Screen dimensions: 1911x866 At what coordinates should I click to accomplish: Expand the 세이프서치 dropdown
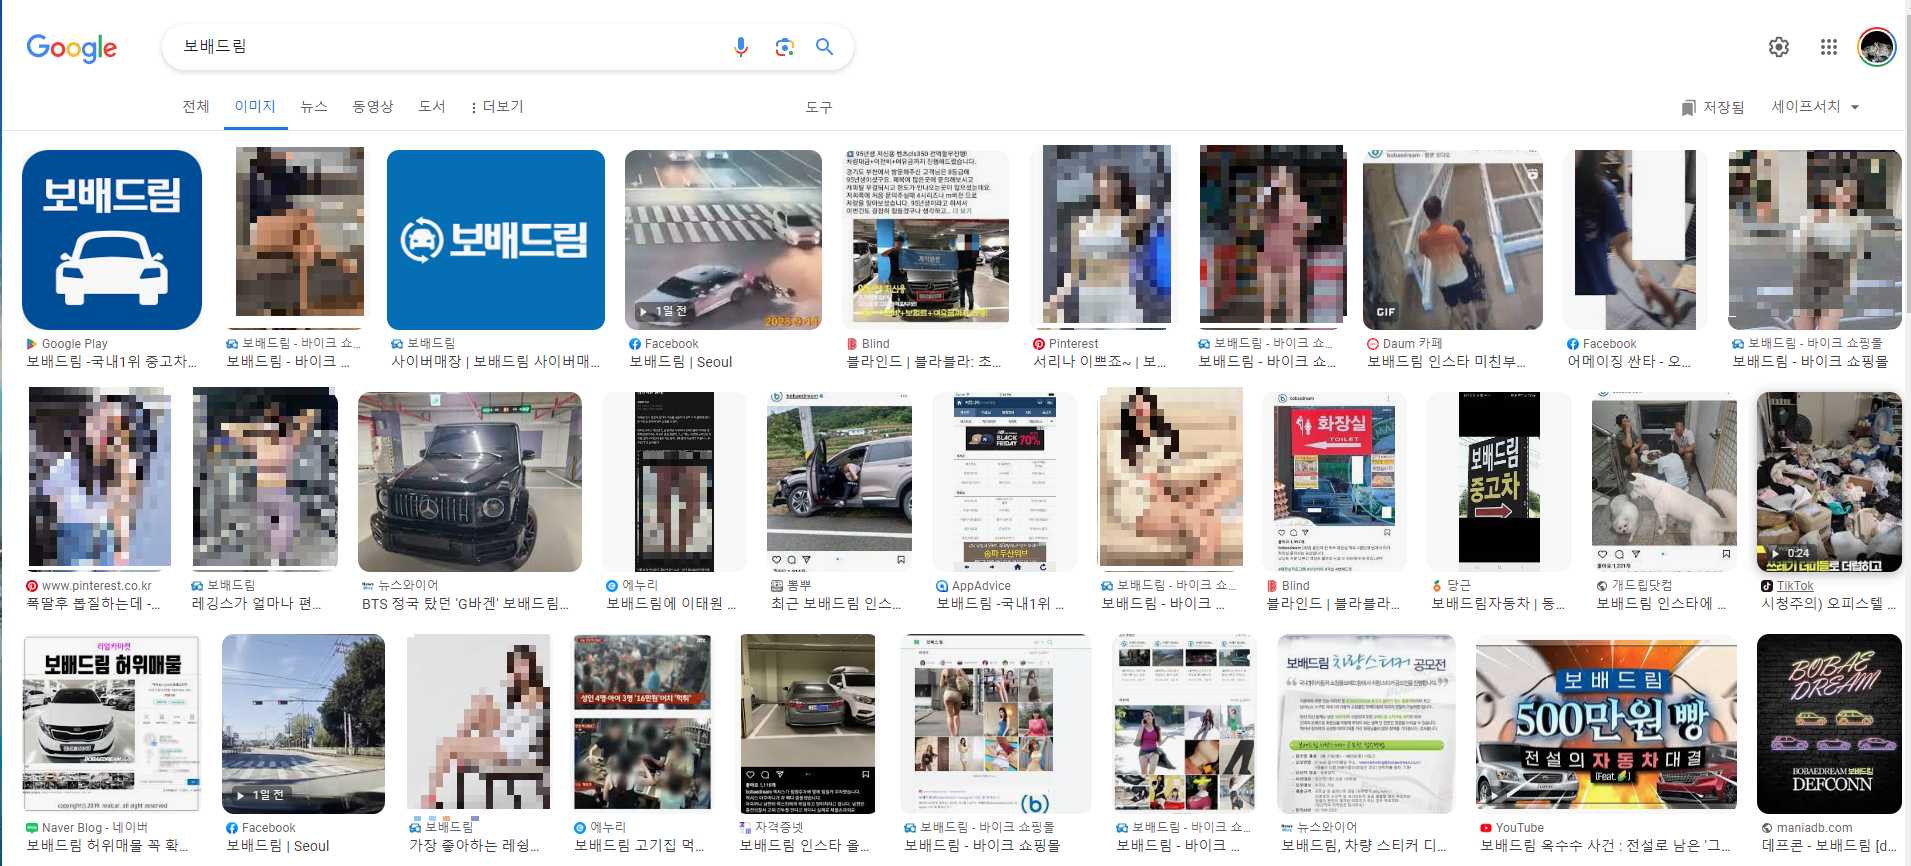click(x=1815, y=107)
